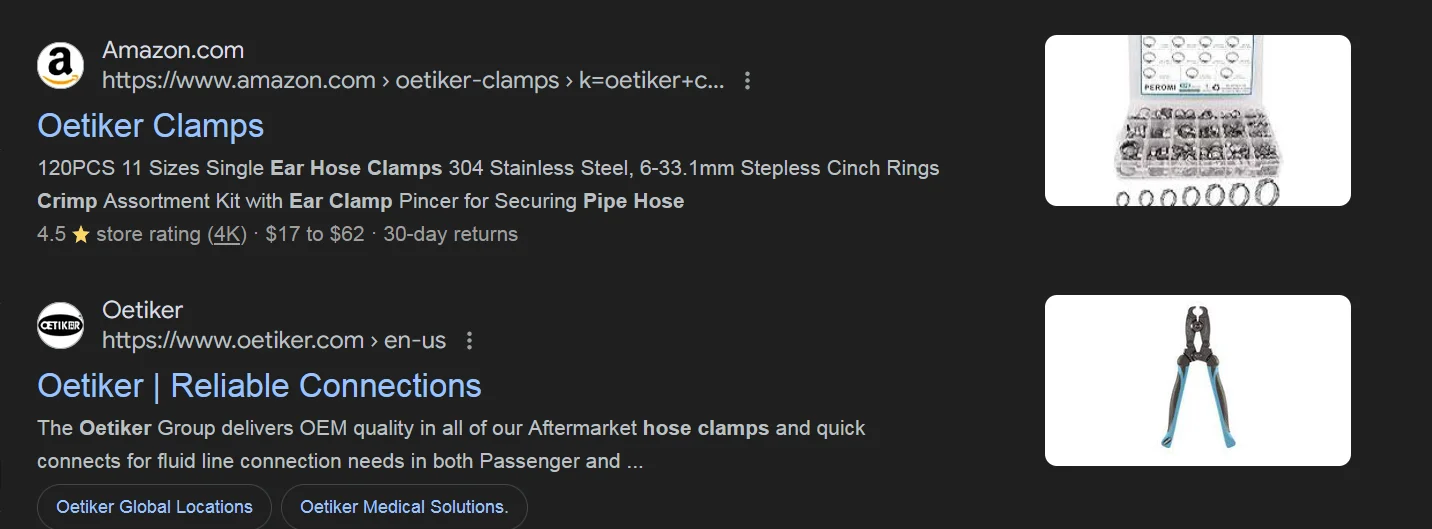
Task: Open the three-dot menu beside the Amazon URL
Action: [x=747, y=81]
